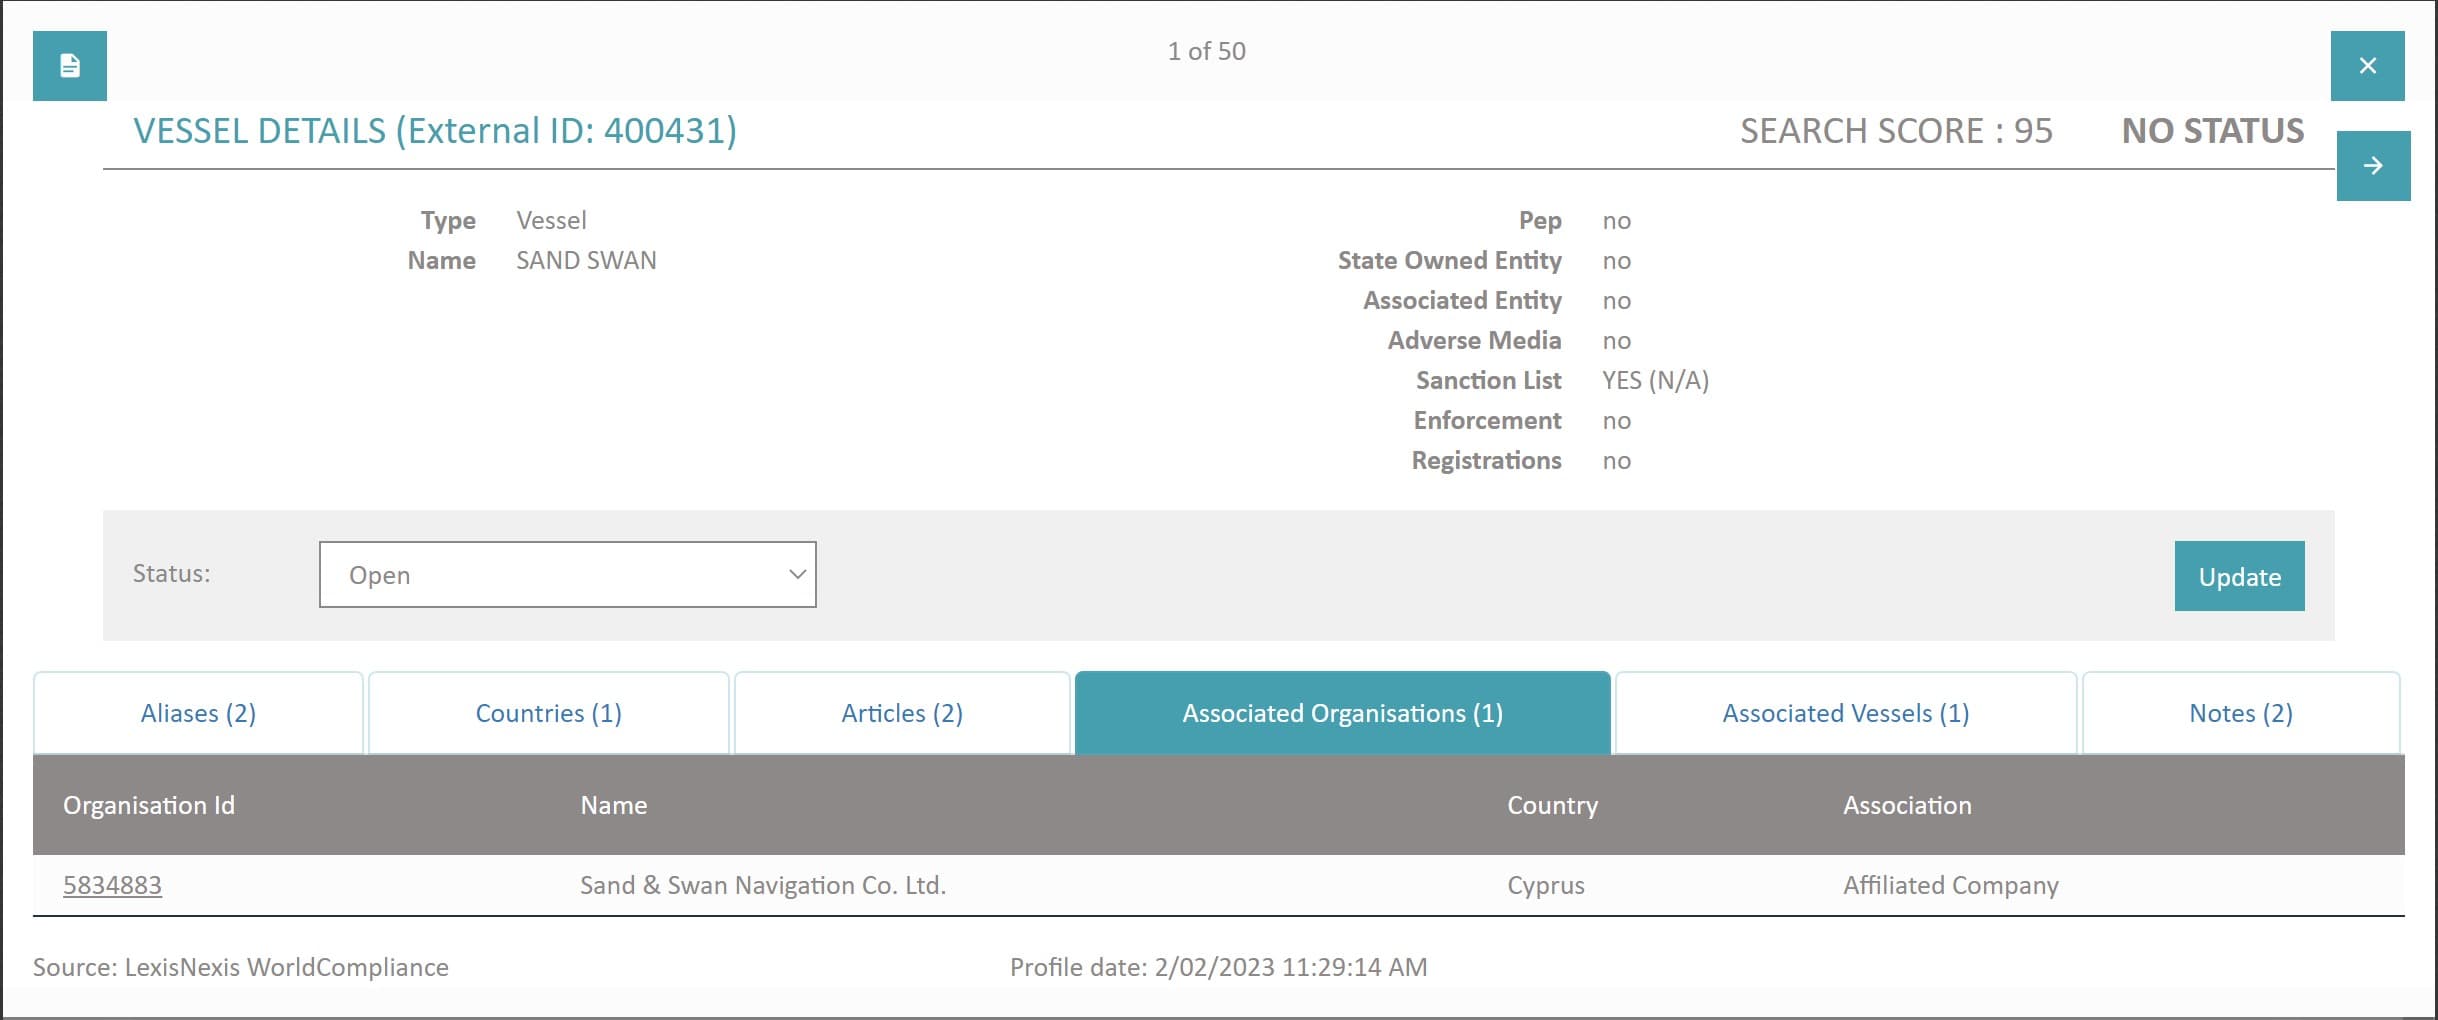Click the Sanction List value YES (N/A)
Viewport: 2438px width, 1020px height.
tap(1655, 380)
